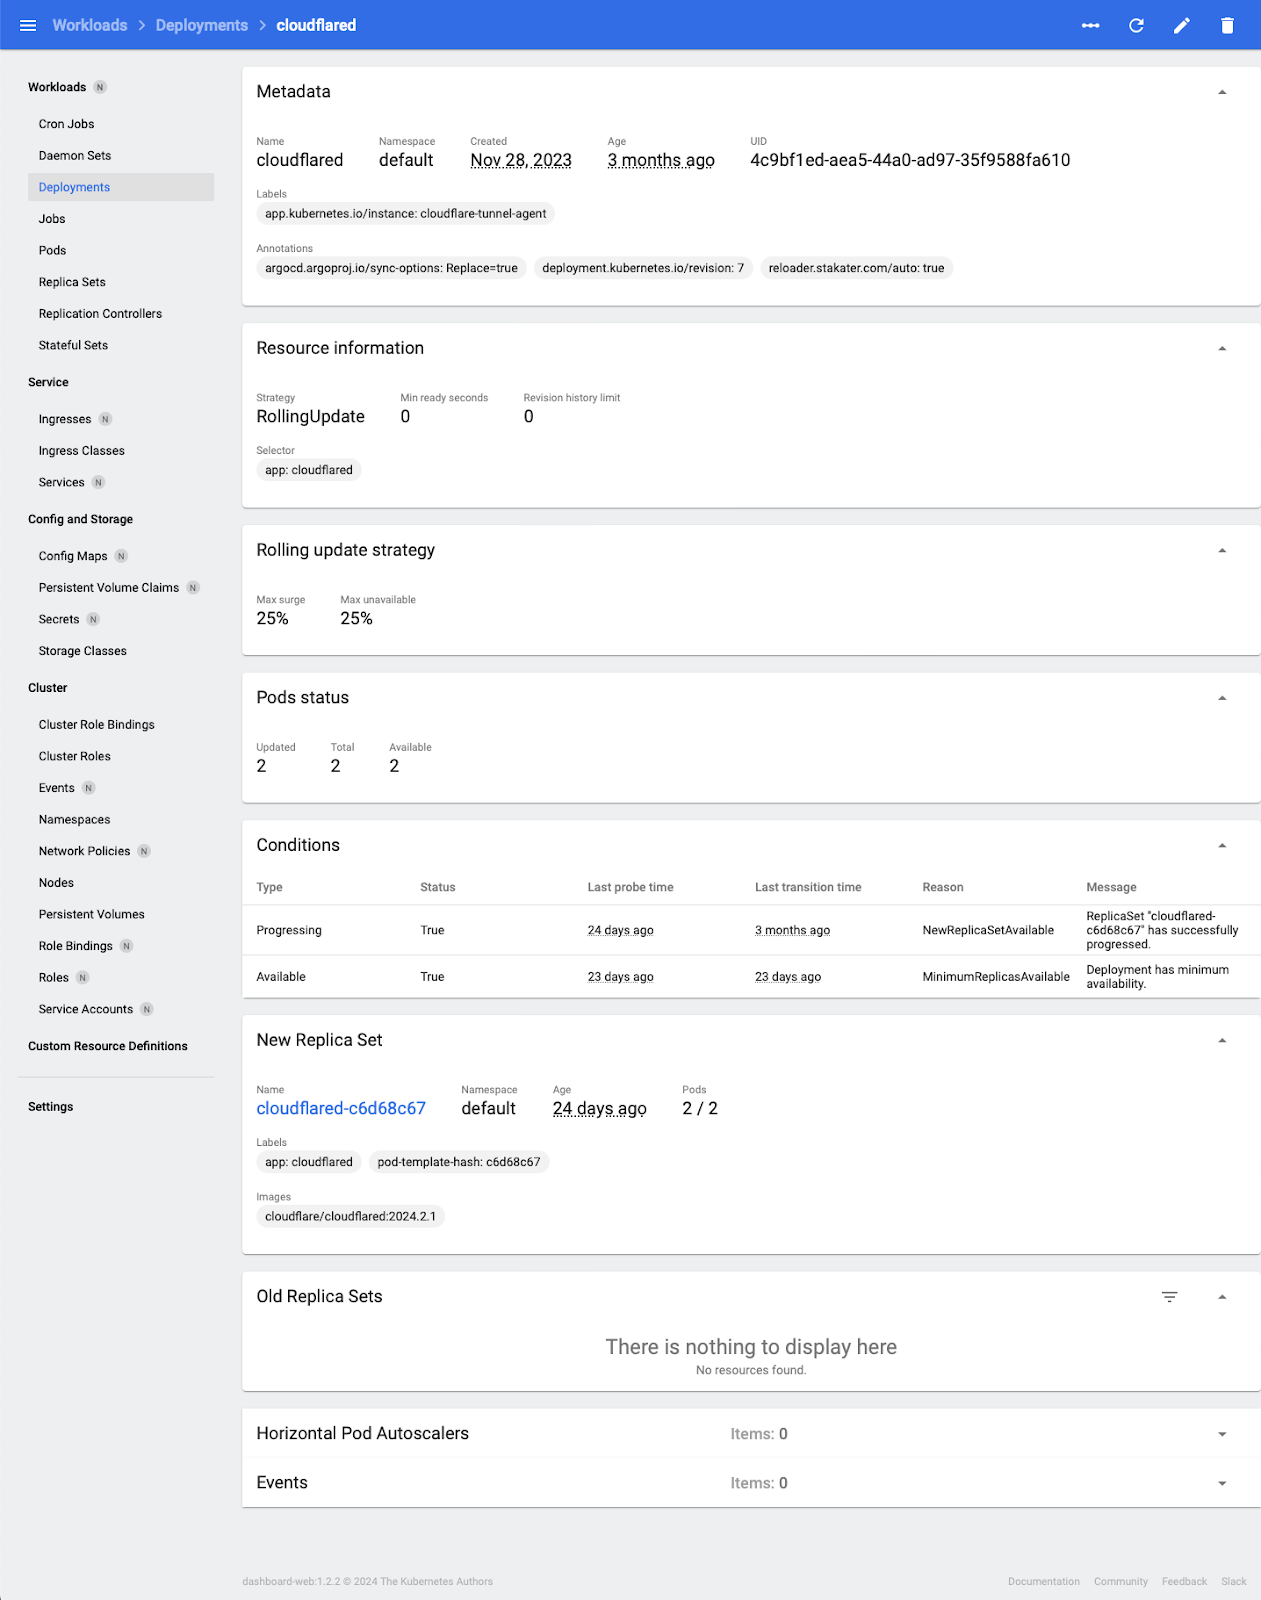Open Persistent Volume Claims in the sidebar

point(109,588)
